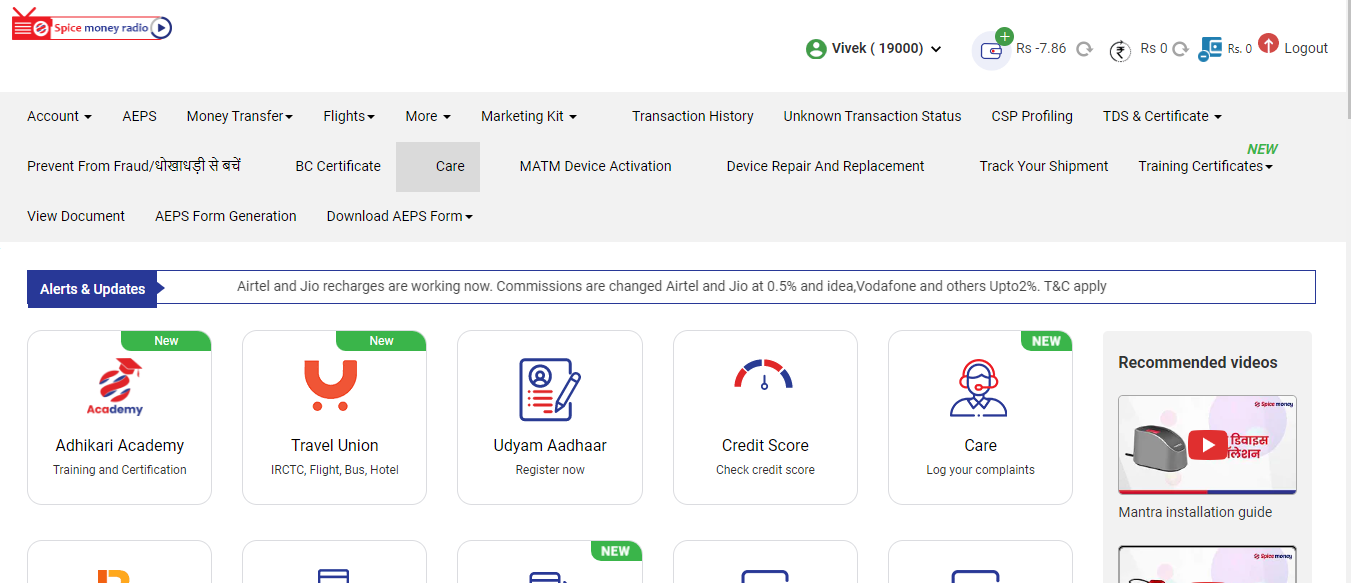Open Unknown Transaction Status
The width and height of the screenshot is (1351, 583).
(872, 116)
